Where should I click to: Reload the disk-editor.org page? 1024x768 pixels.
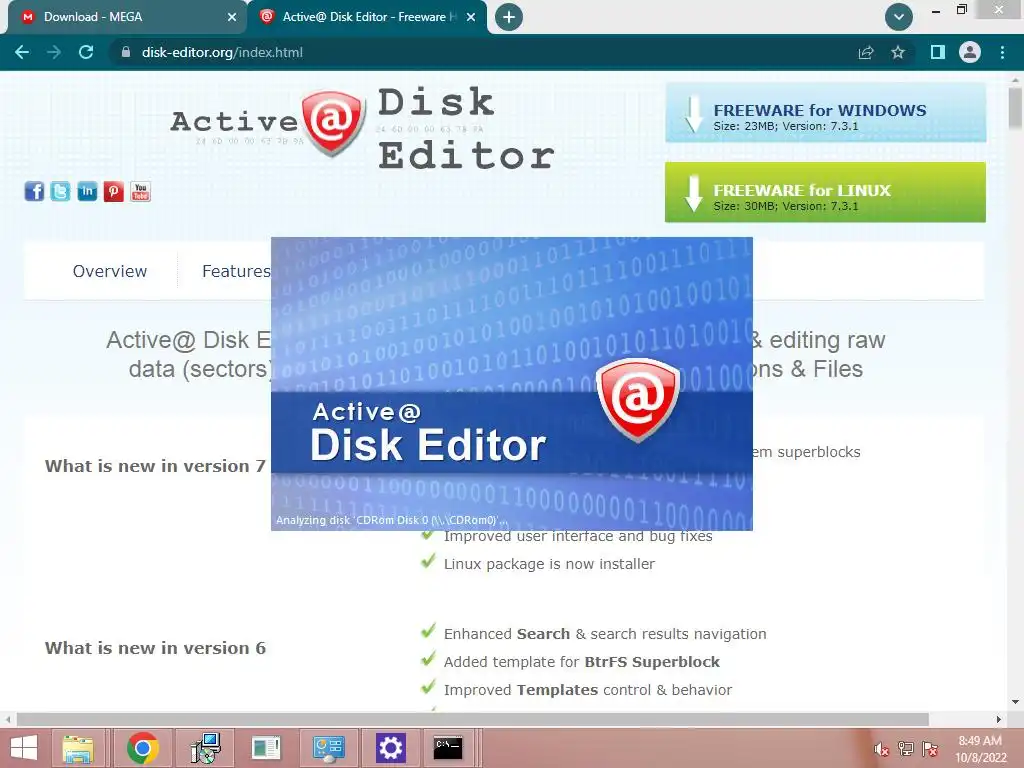point(86,52)
